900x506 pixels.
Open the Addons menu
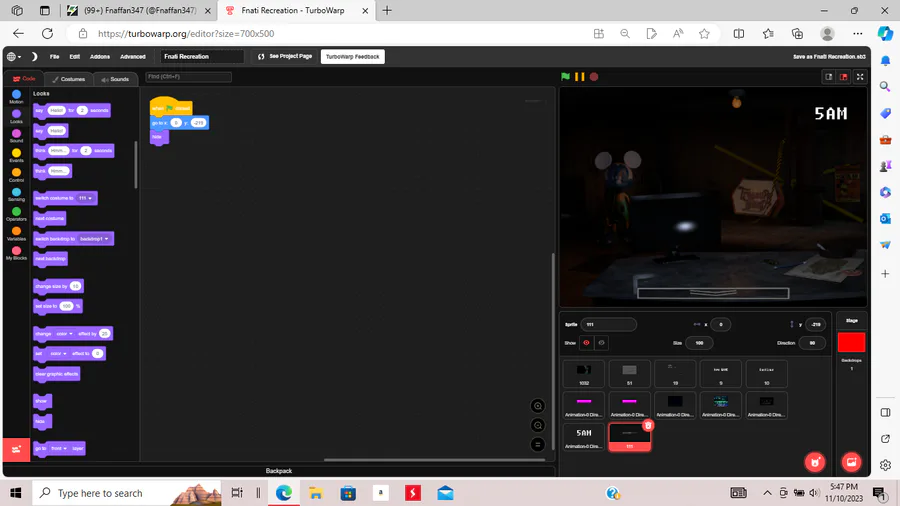point(100,56)
